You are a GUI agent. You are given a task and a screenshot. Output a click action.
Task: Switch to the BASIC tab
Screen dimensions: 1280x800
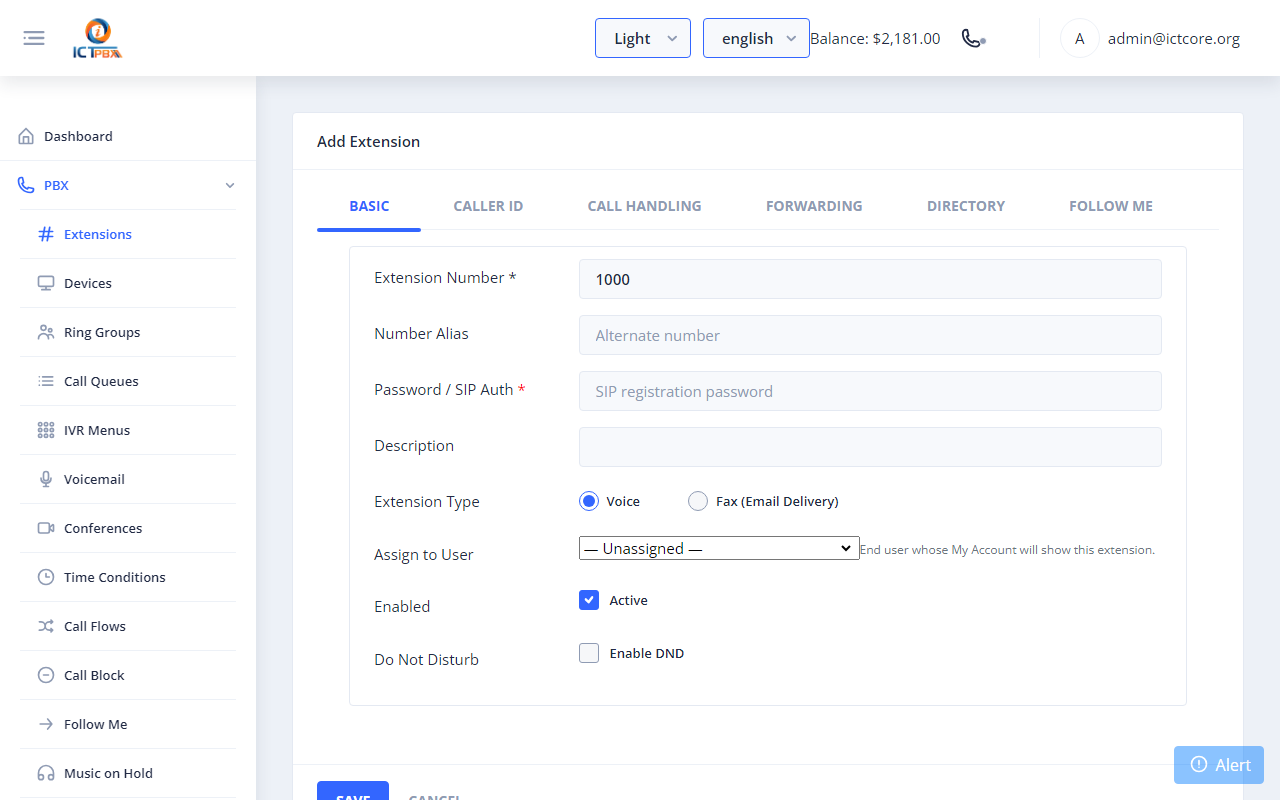(369, 206)
